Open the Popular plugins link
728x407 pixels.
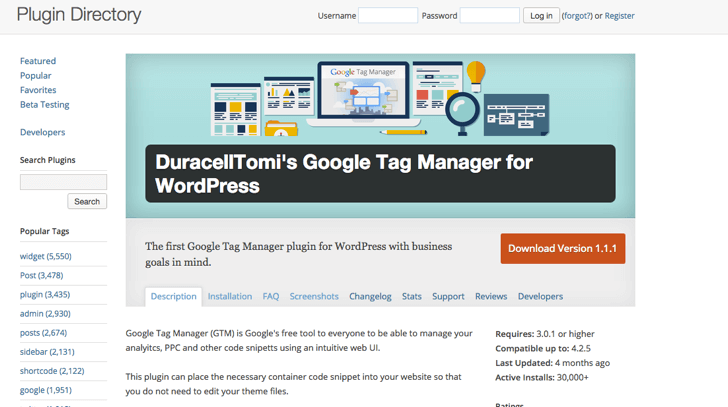coord(35,75)
